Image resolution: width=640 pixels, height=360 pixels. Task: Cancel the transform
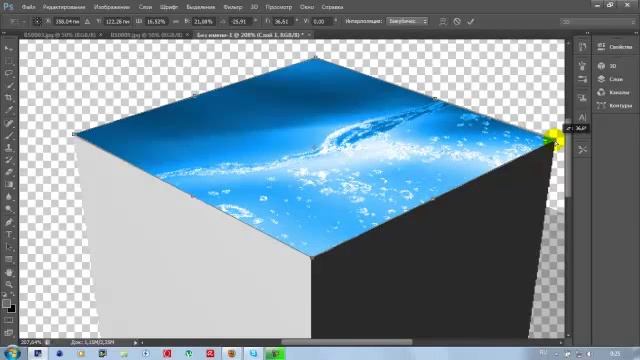[x=457, y=21]
